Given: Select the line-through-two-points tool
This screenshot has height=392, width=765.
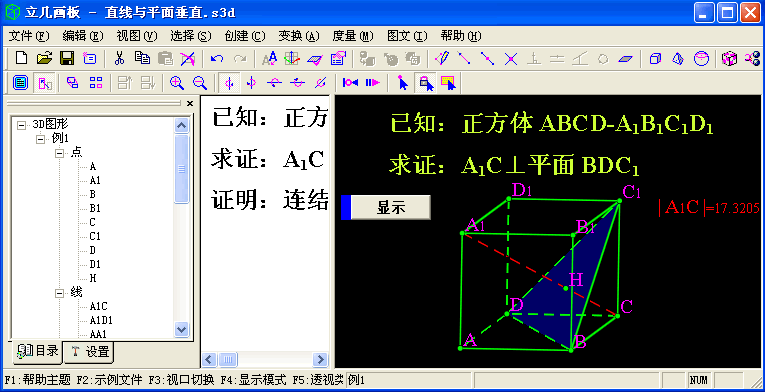Looking at the screenshot, I should pyautogui.click(x=464, y=59).
